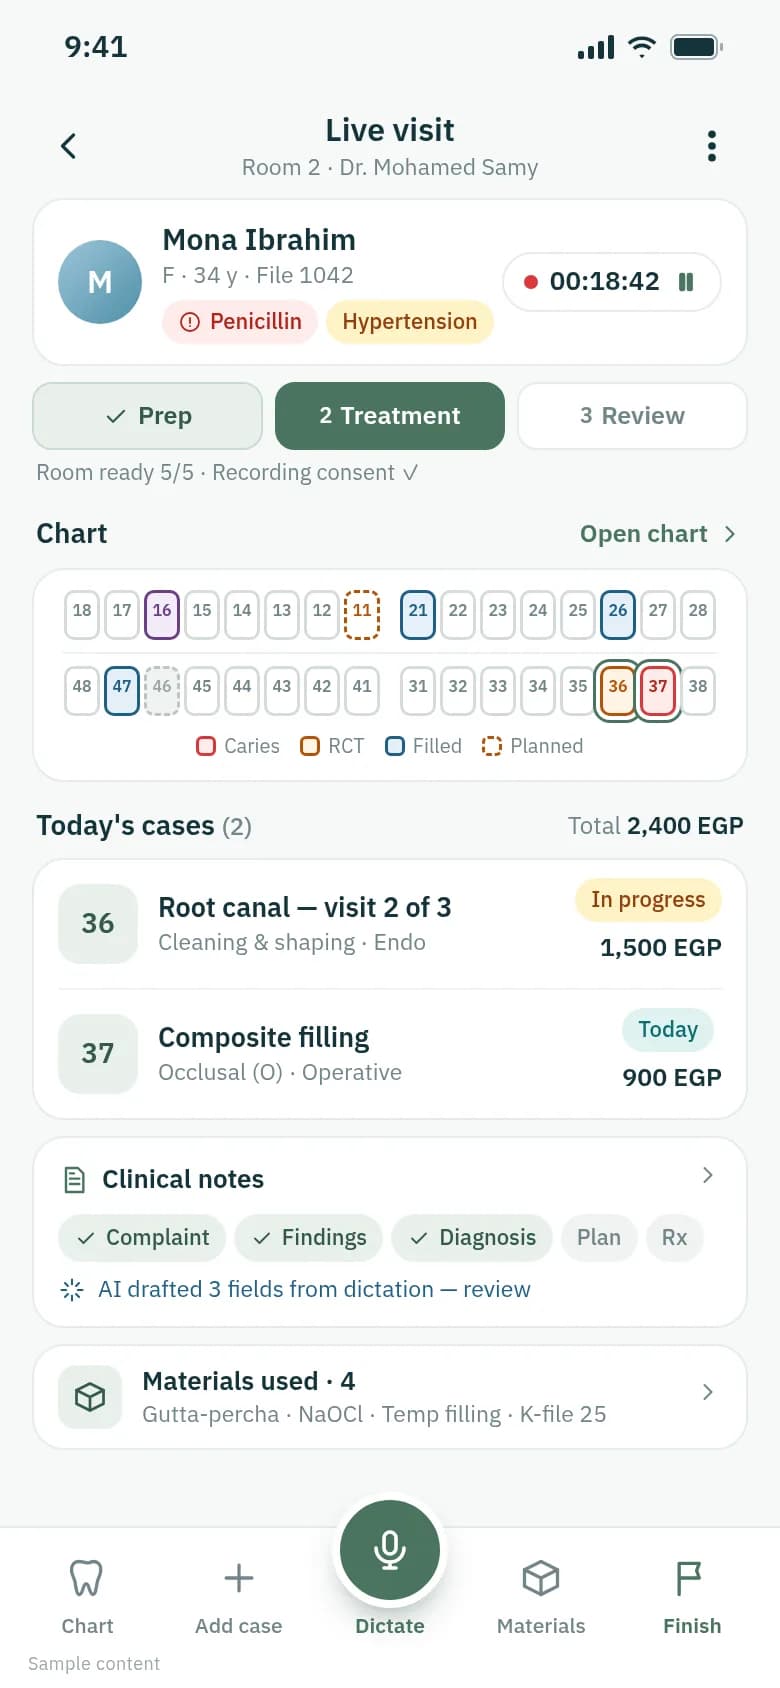
Task: Open Chart tooth icon in bottom bar
Action: pyautogui.click(x=87, y=1578)
